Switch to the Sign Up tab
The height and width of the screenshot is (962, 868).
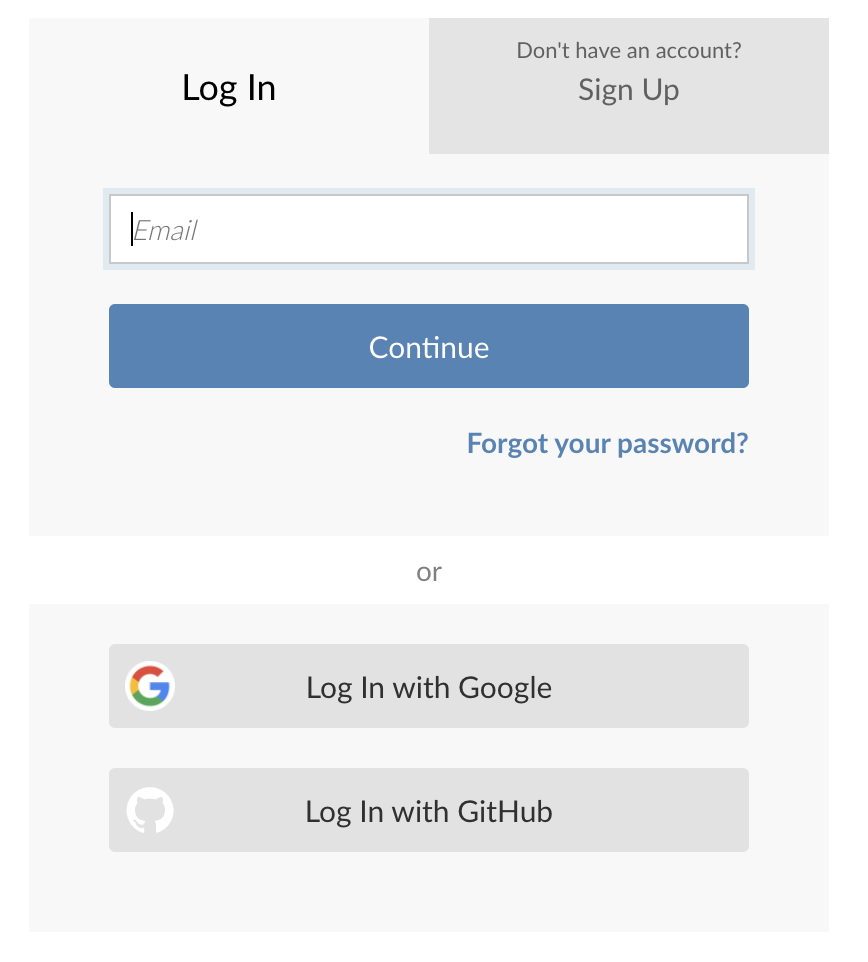click(x=628, y=86)
